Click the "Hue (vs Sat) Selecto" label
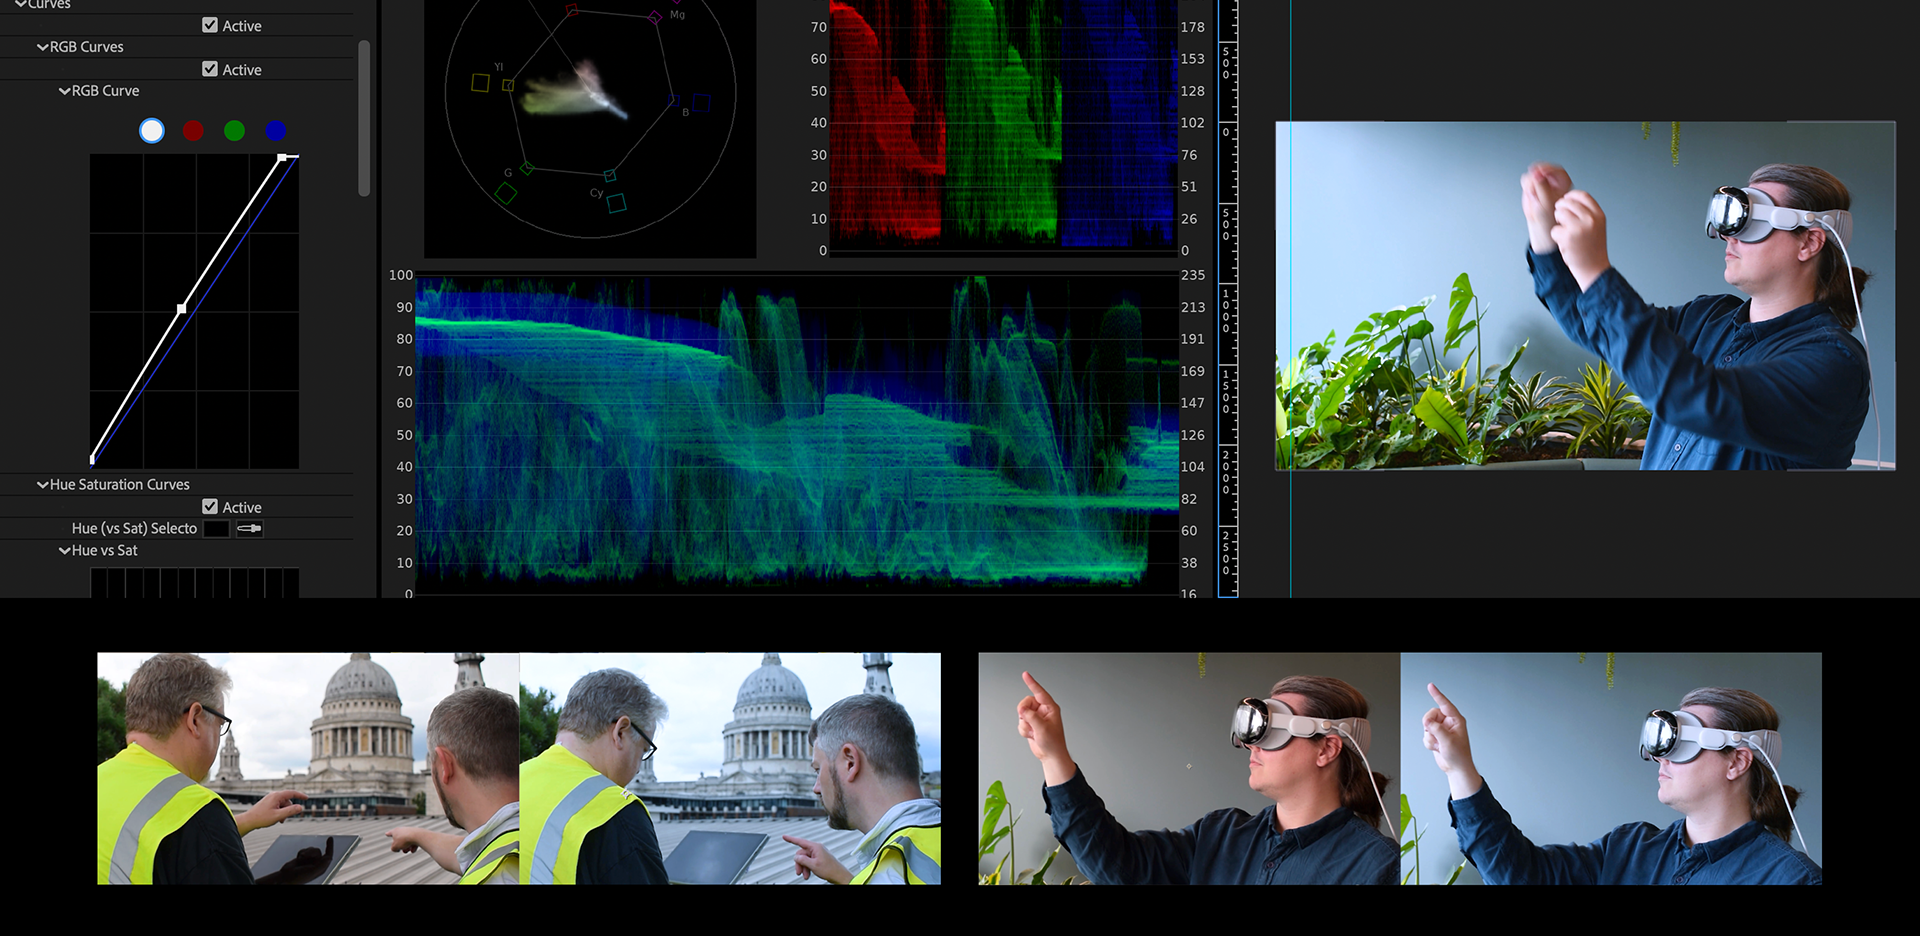Viewport: 1920px width, 936px height. tap(134, 528)
